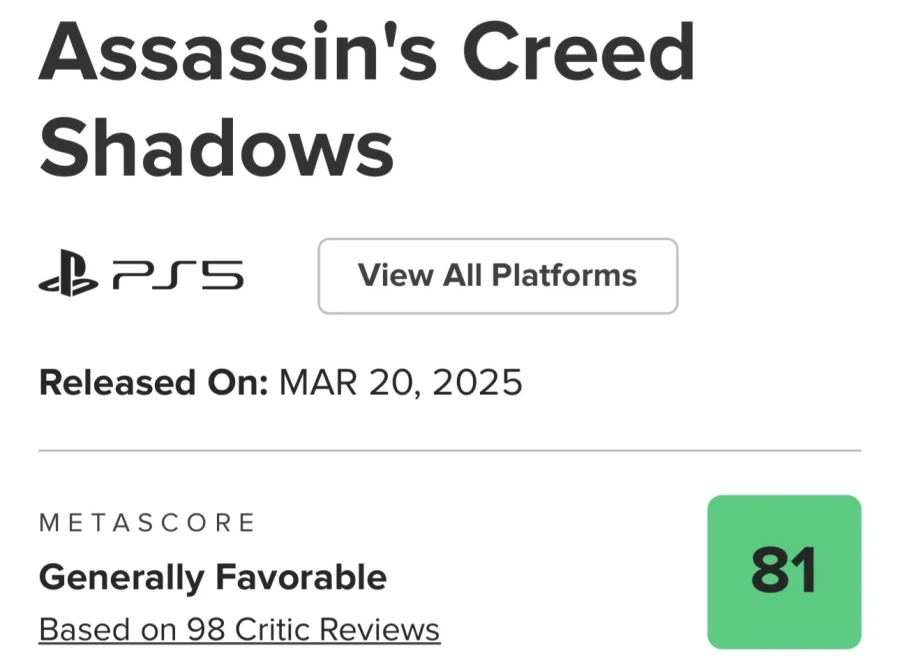This screenshot has width=900, height=667.
Task: Click the MAR 20, 2025 release date
Action: [400, 383]
